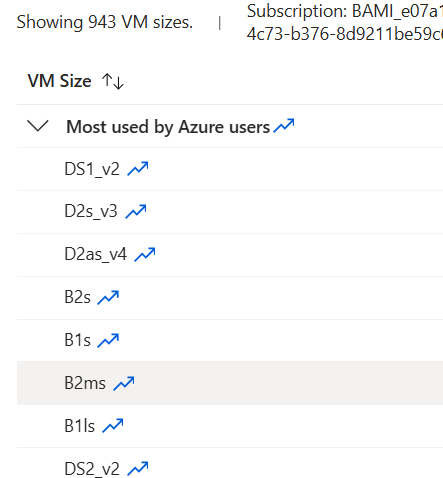Click trending icon beside DS2_v2
This screenshot has height=478, width=443.
tap(138, 468)
